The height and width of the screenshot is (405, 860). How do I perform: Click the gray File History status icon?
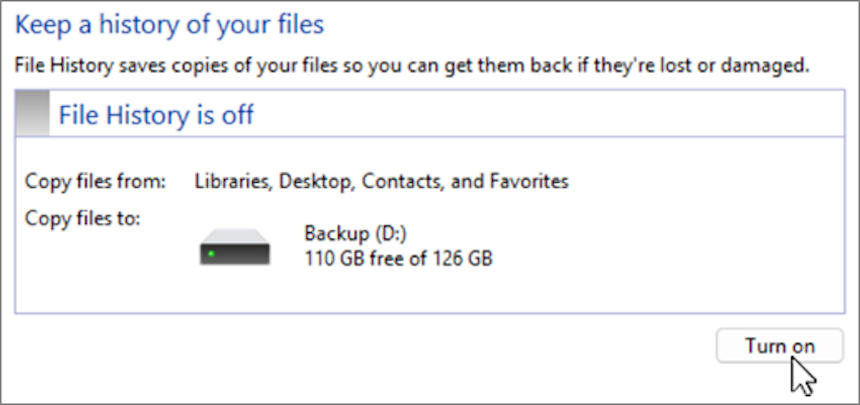point(32,113)
